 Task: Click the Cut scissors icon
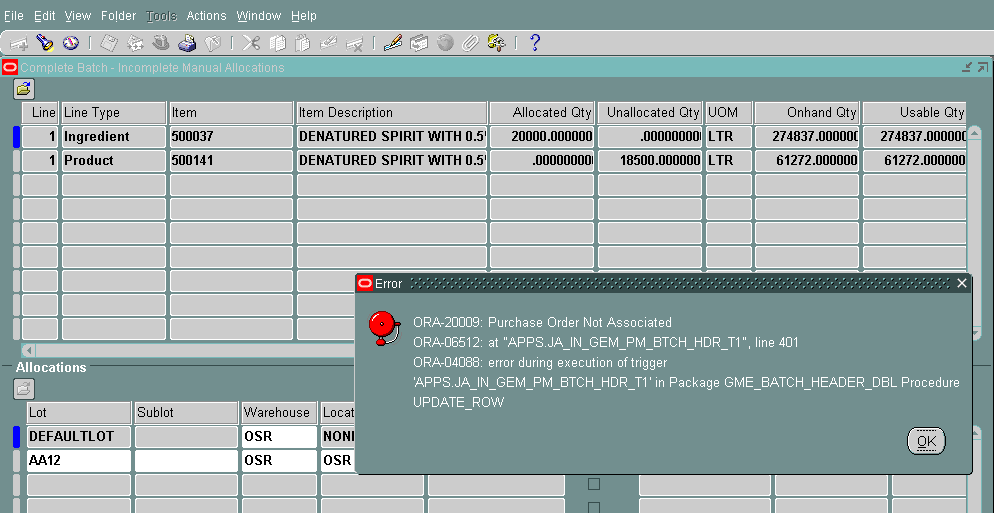click(x=252, y=43)
